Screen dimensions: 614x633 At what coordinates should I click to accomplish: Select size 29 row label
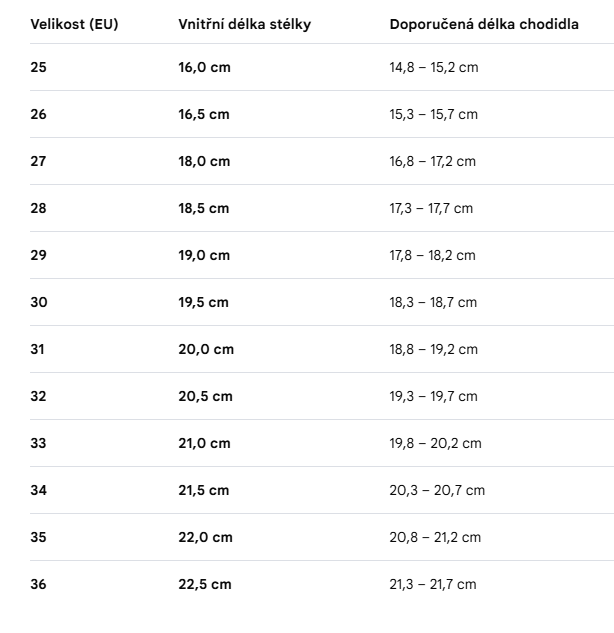click(x=38, y=255)
